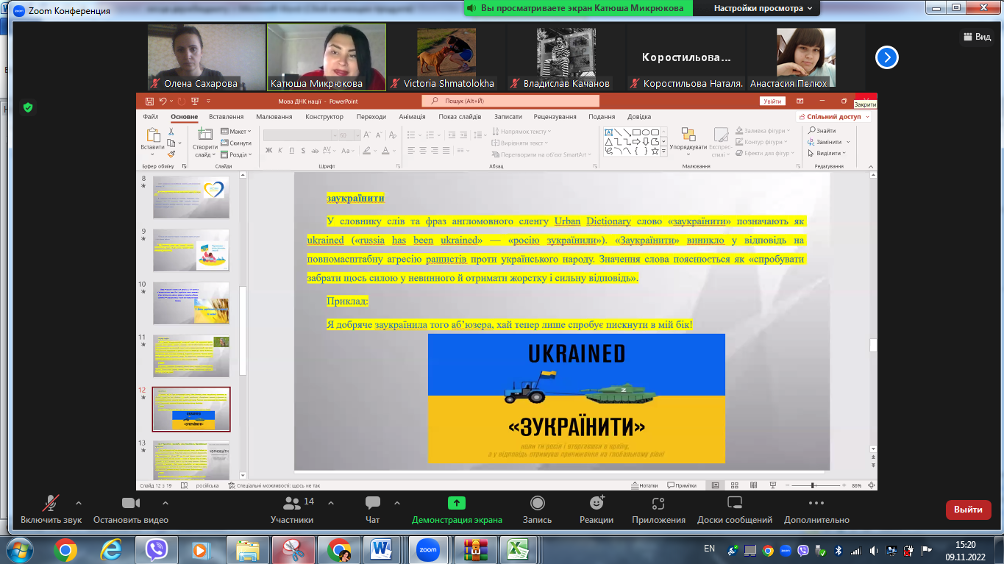Open Доски сообщений whiteboards
1004x564 pixels.
(734, 508)
